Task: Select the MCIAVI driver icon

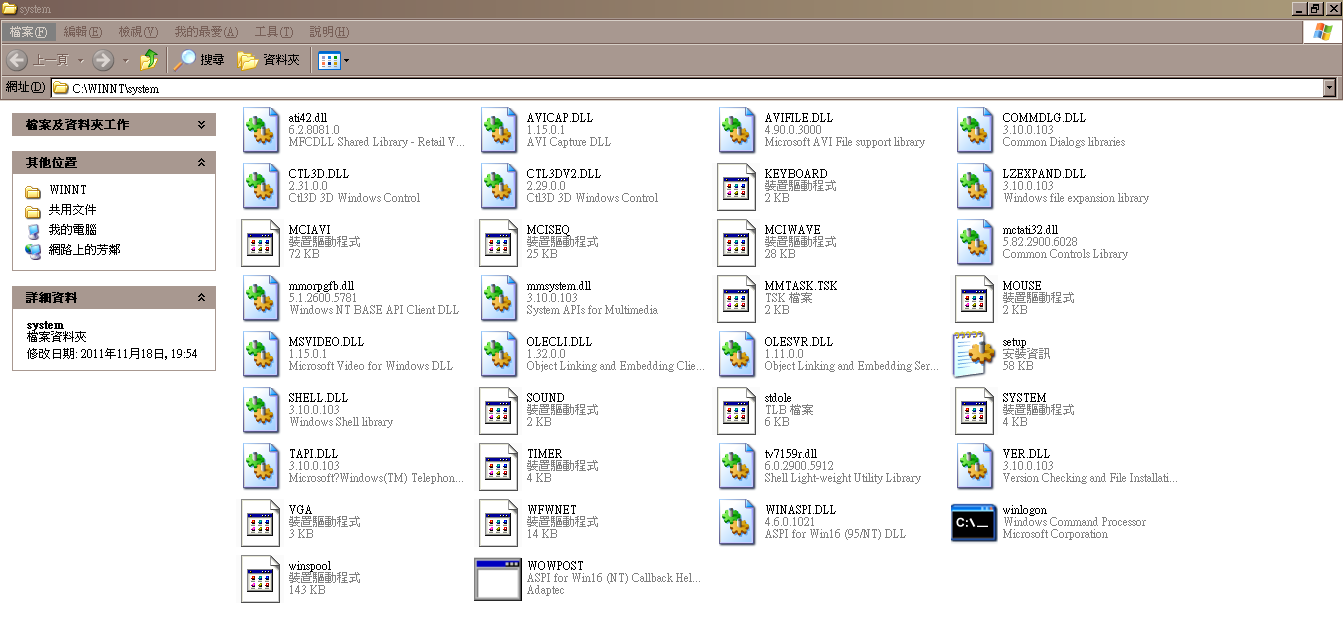Action: tap(261, 242)
